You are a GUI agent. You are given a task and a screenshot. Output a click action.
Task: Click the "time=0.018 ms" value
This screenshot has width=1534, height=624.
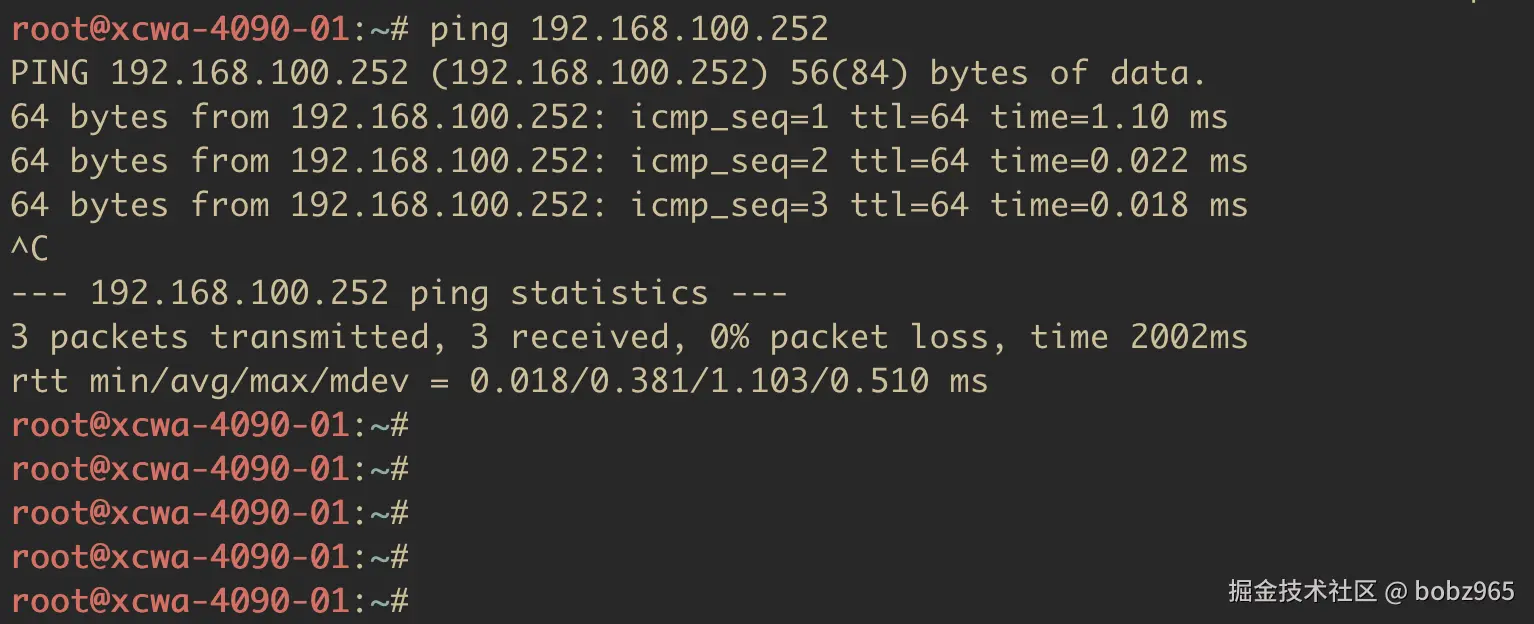tap(1118, 205)
